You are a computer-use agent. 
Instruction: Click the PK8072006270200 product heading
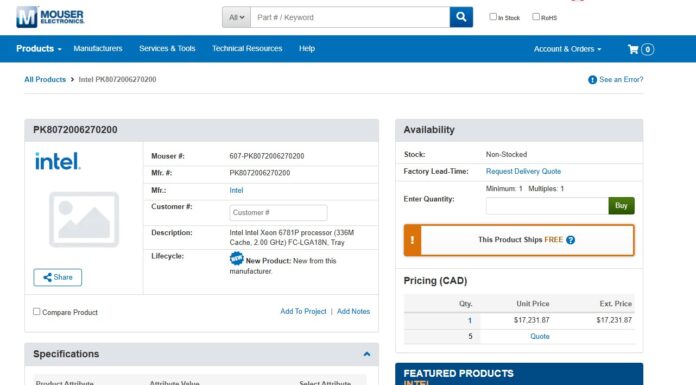(x=75, y=130)
